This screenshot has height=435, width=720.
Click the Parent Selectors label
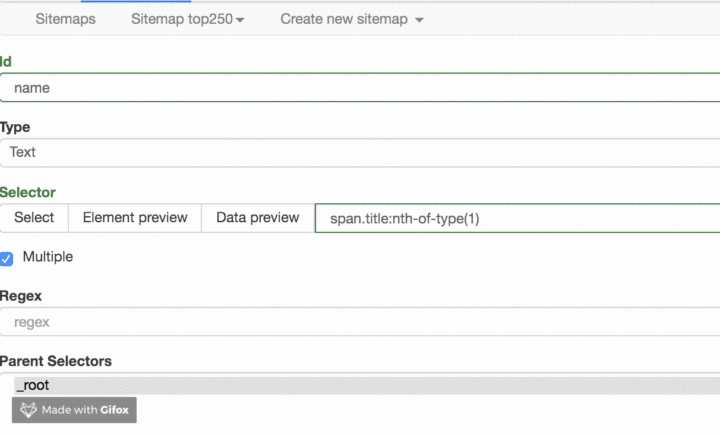click(56, 361)
